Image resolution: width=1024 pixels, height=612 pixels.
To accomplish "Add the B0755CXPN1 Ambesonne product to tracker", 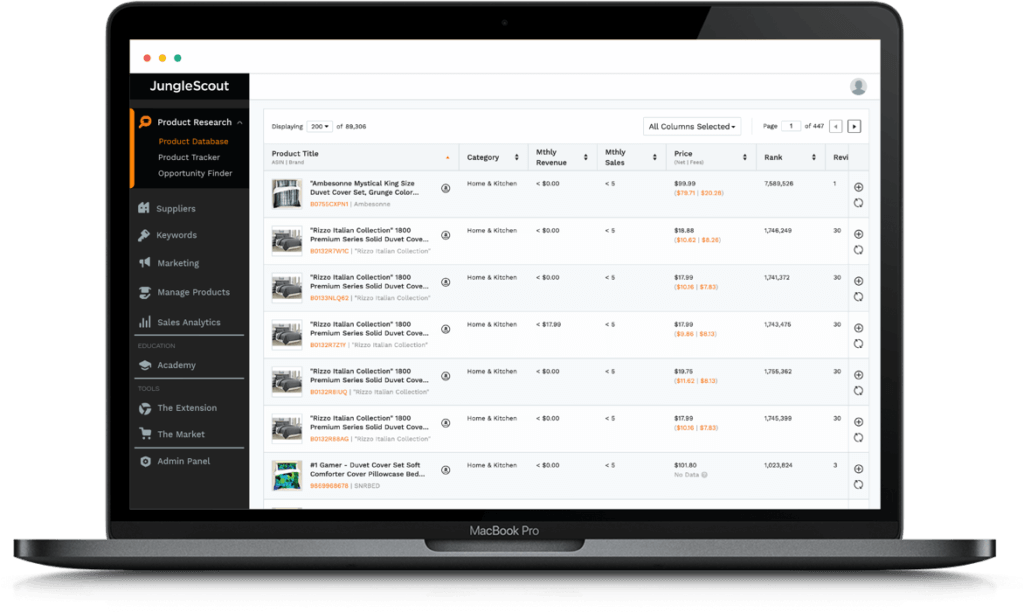I will pos(858,187).
